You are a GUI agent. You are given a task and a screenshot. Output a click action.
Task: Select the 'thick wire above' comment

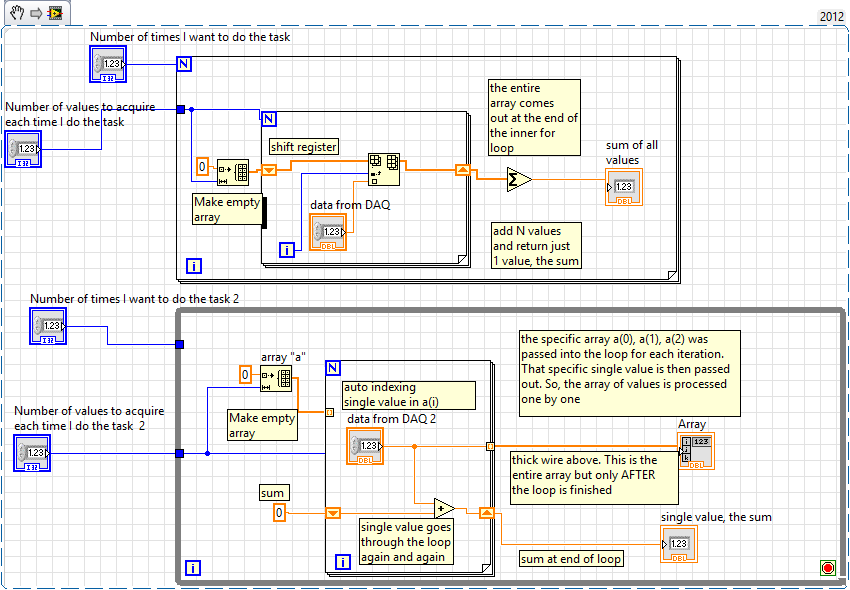594,479
